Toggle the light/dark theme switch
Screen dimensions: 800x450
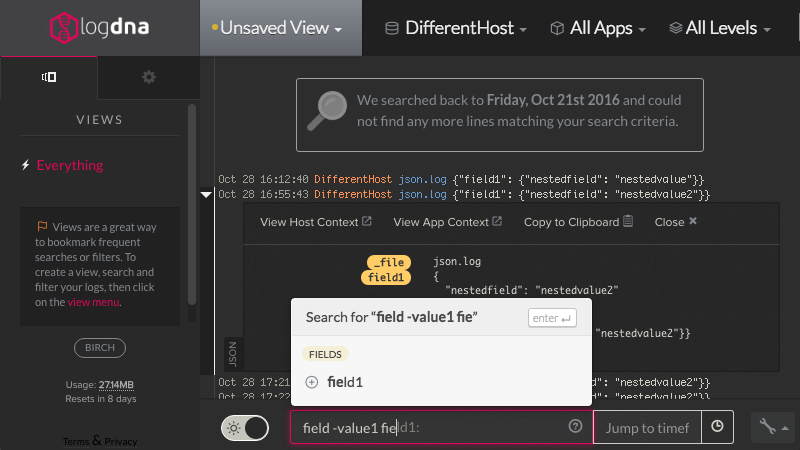[x=245, y=428]
